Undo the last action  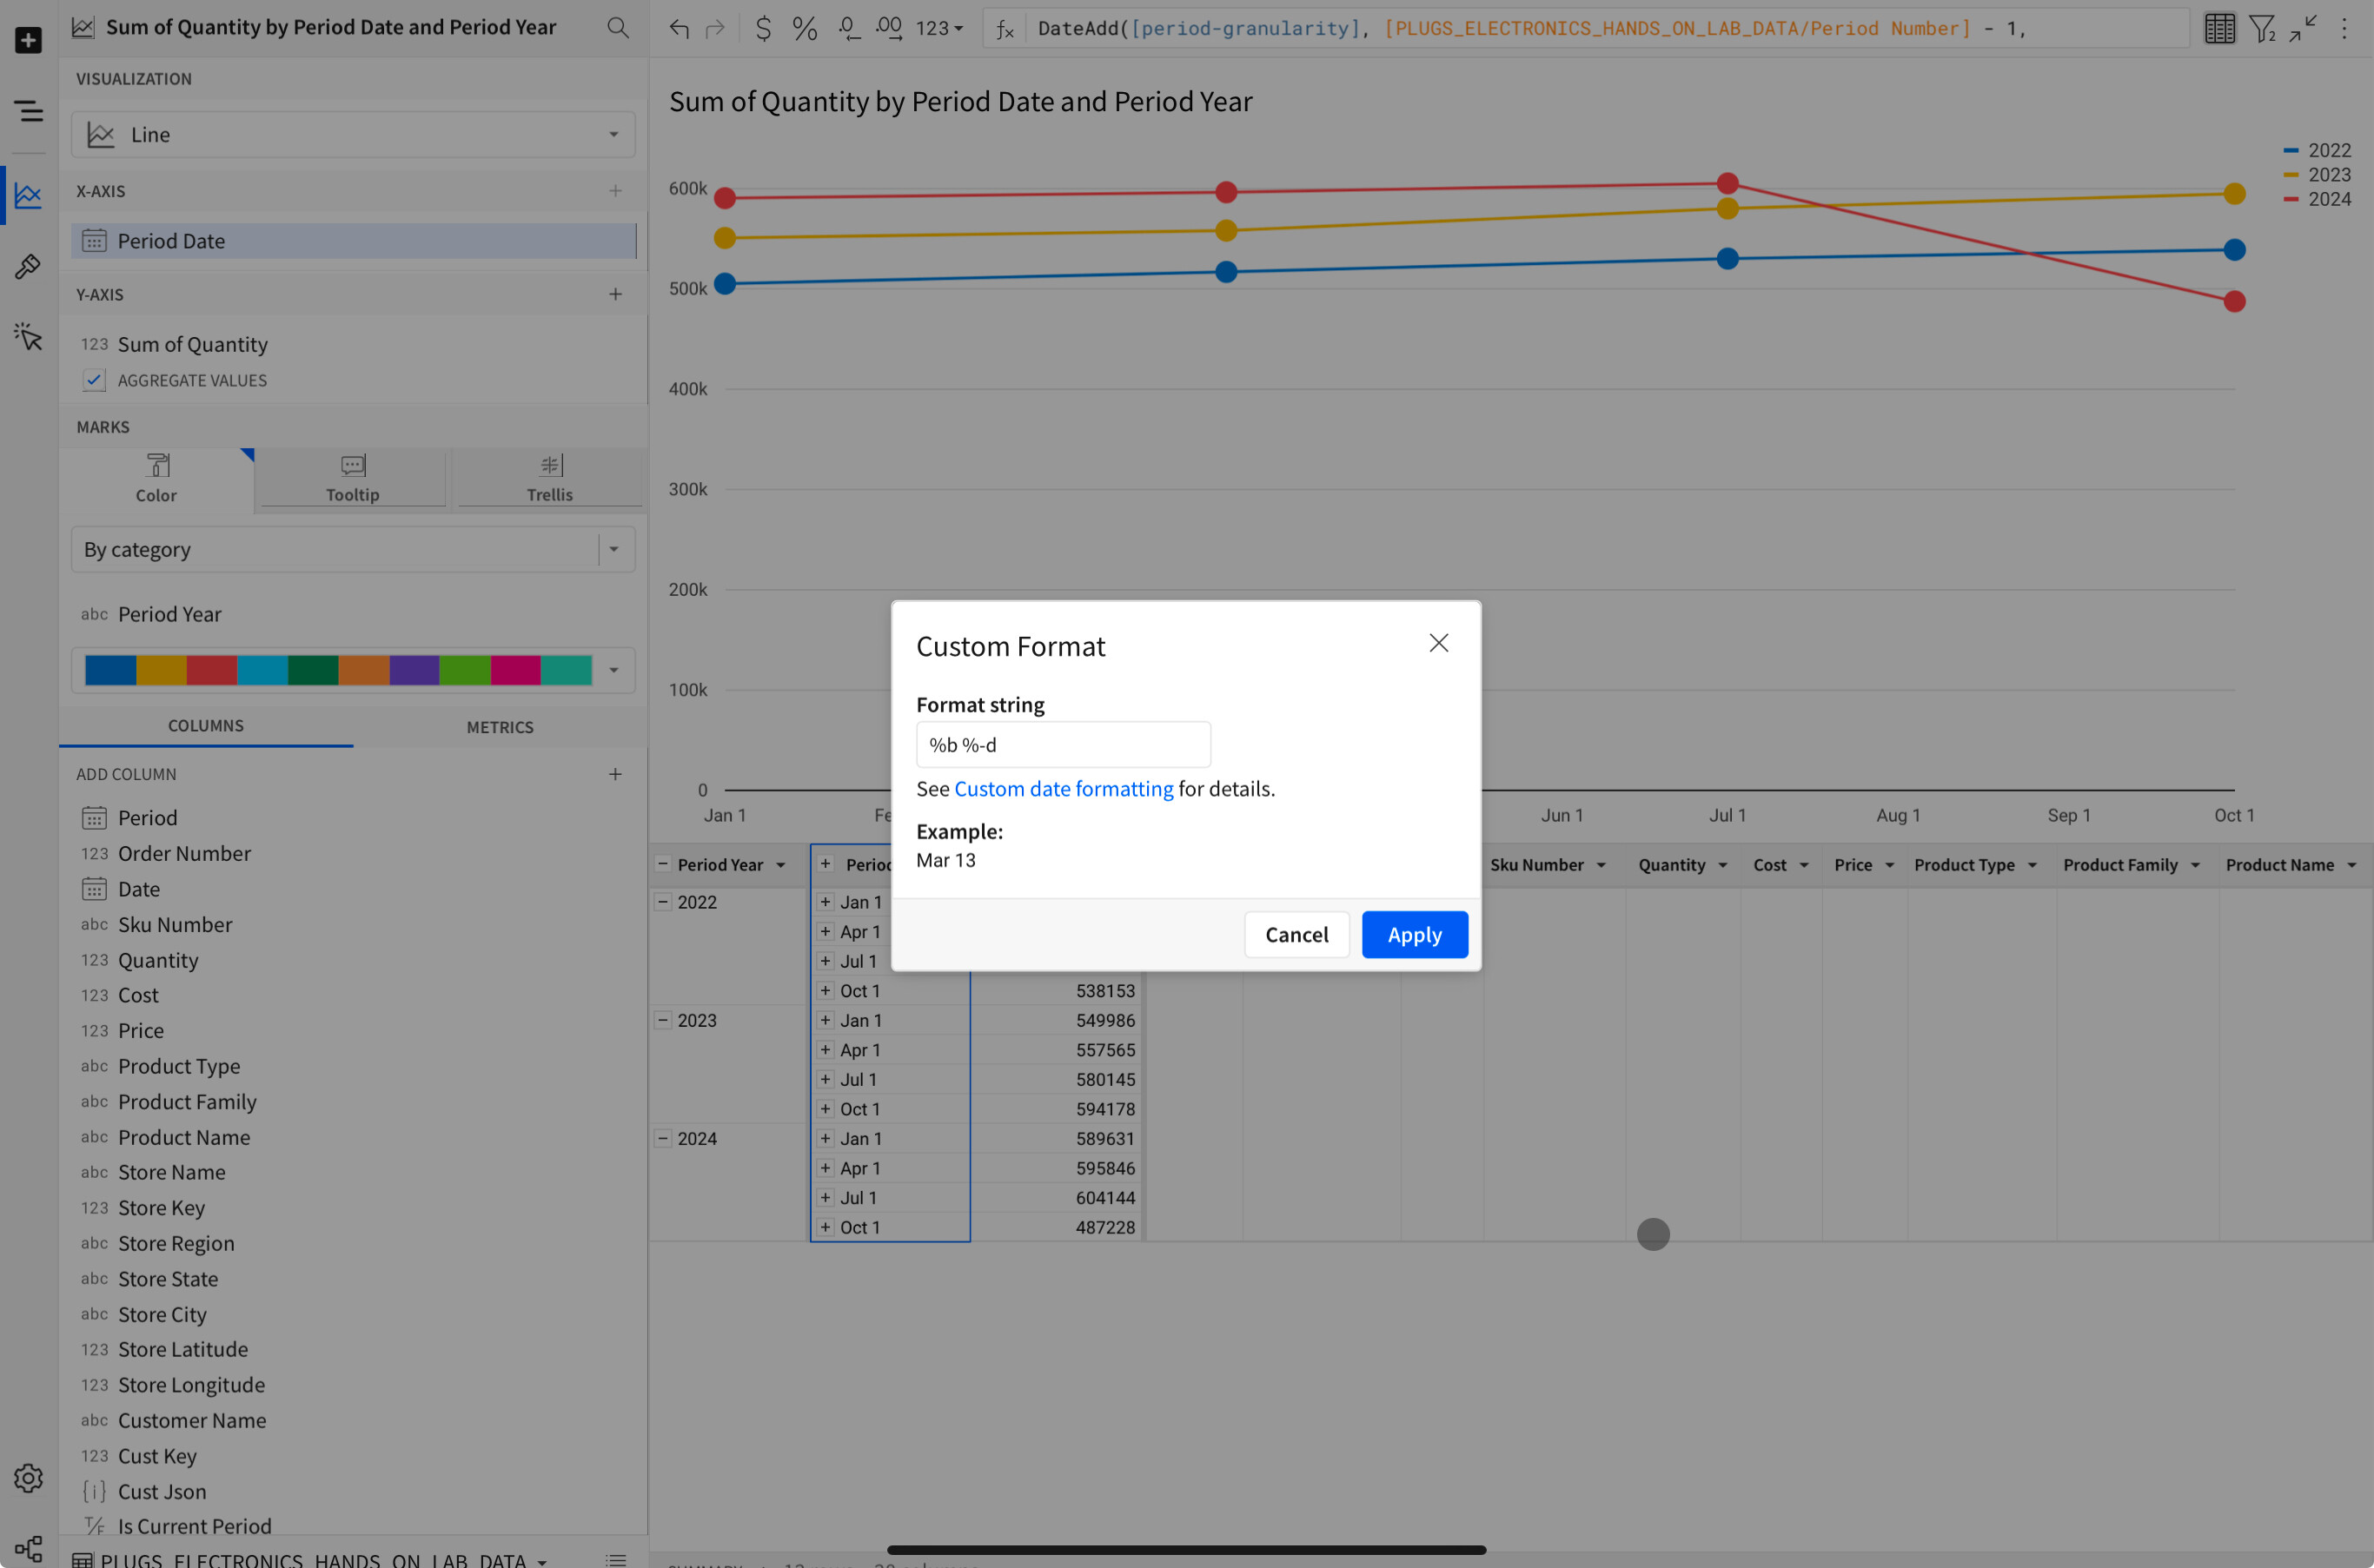point(678,28)
